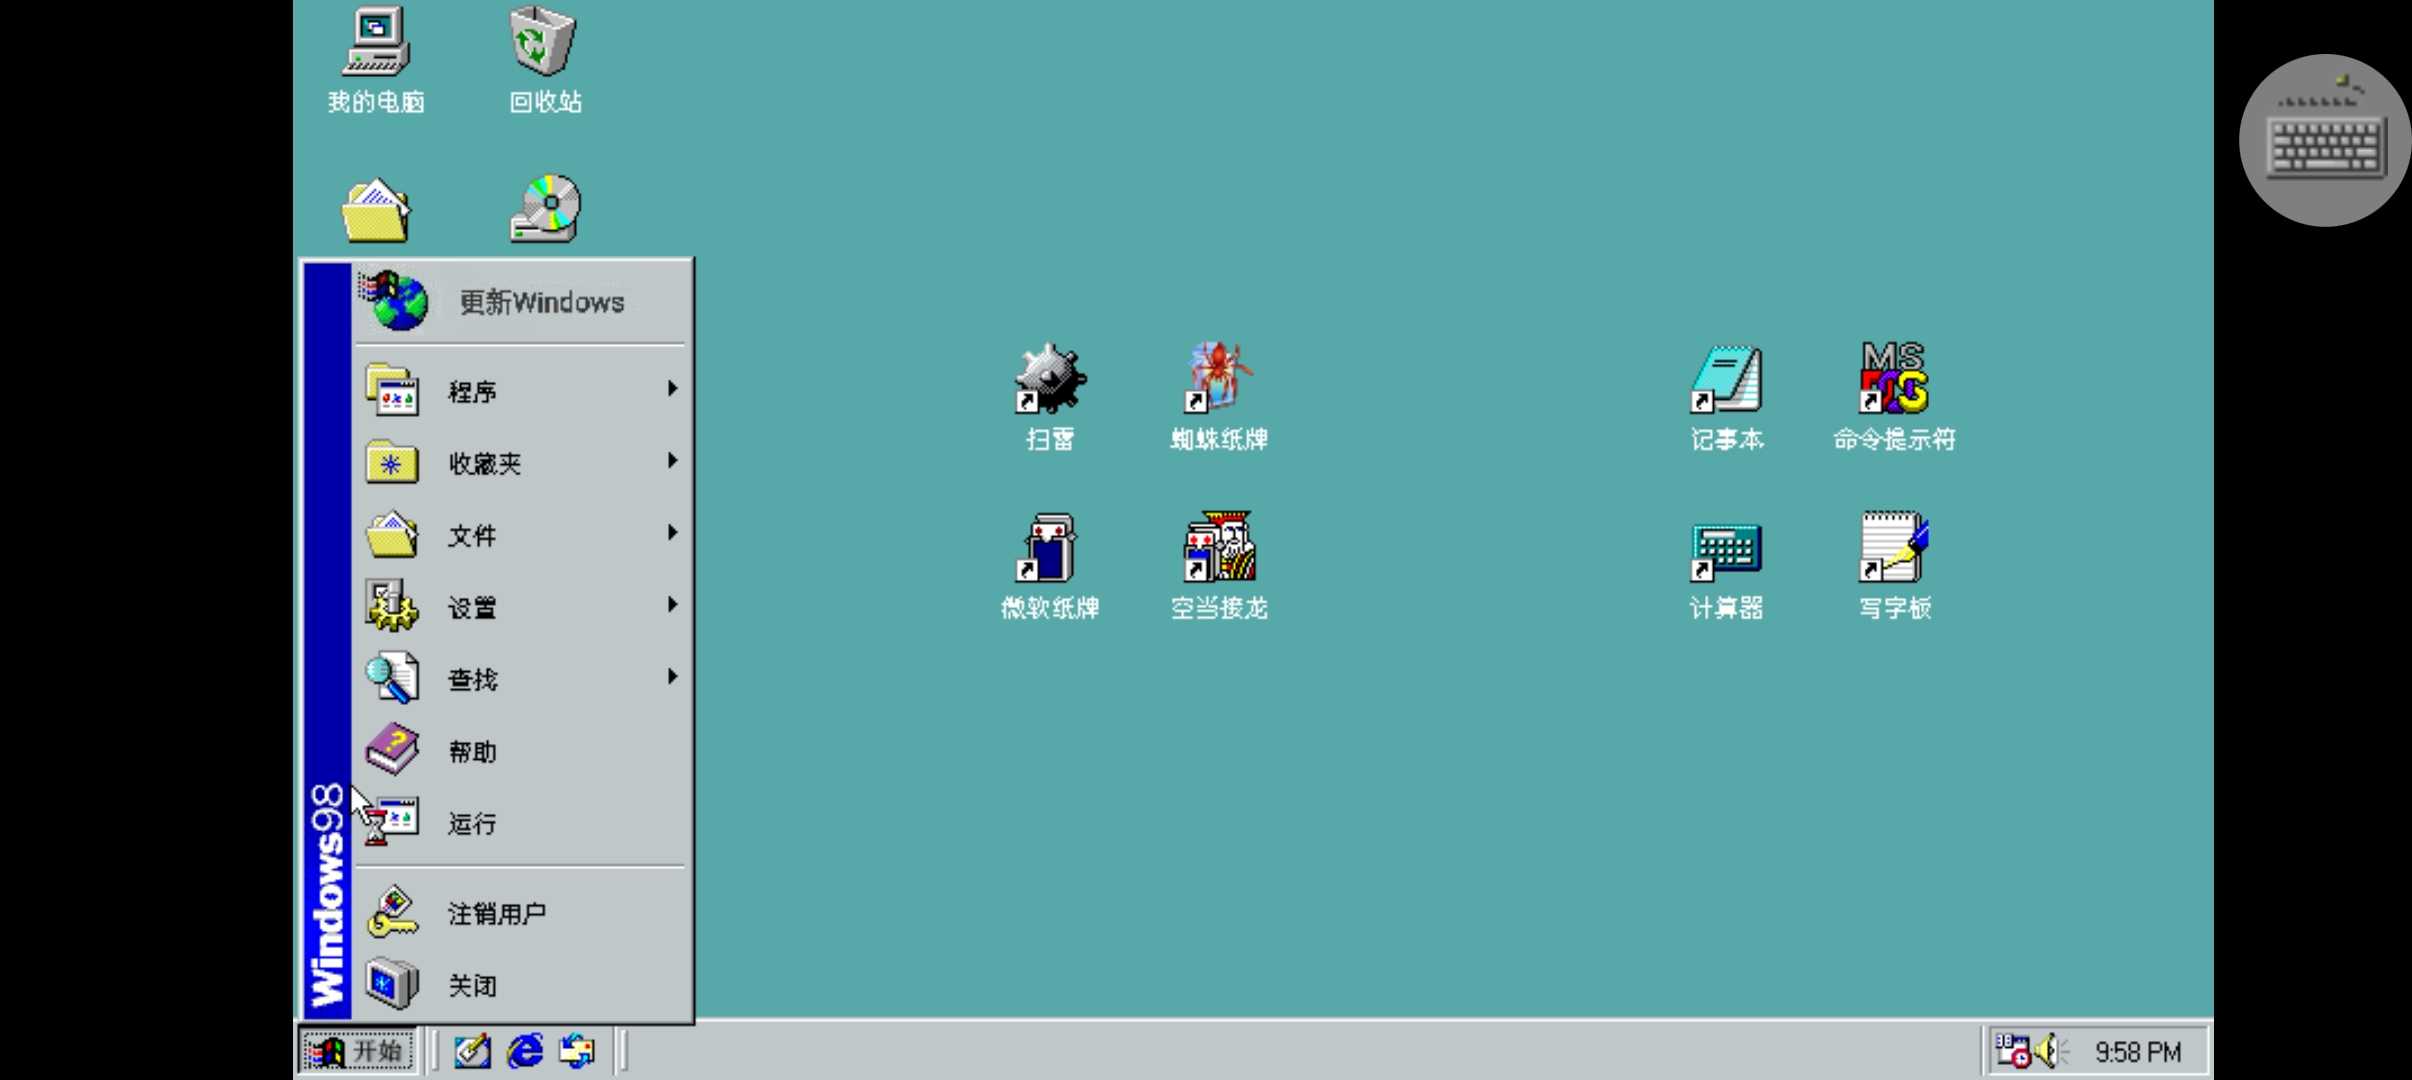Select Help (帮助) in Start menu

[520, 751]
